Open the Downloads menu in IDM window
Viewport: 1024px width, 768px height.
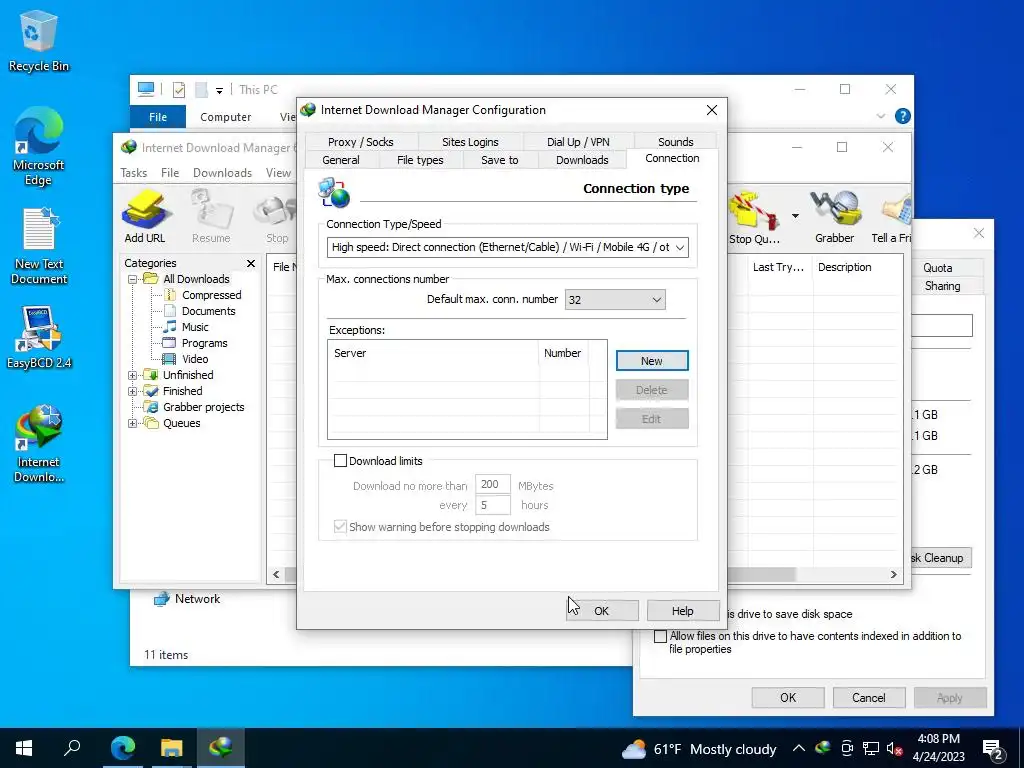pos(222,173)
